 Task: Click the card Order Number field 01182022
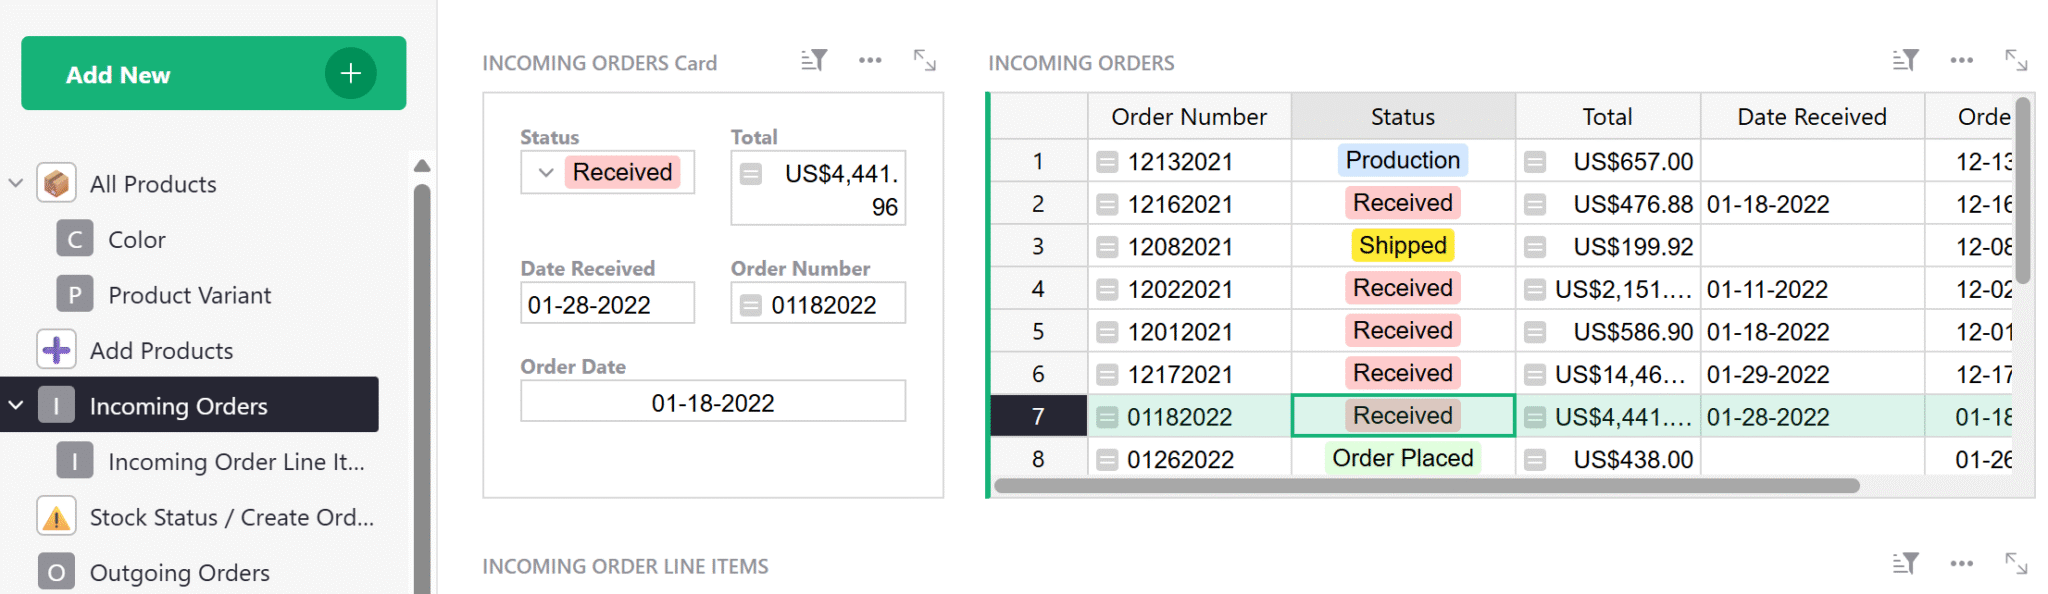[x=818, y=303]
